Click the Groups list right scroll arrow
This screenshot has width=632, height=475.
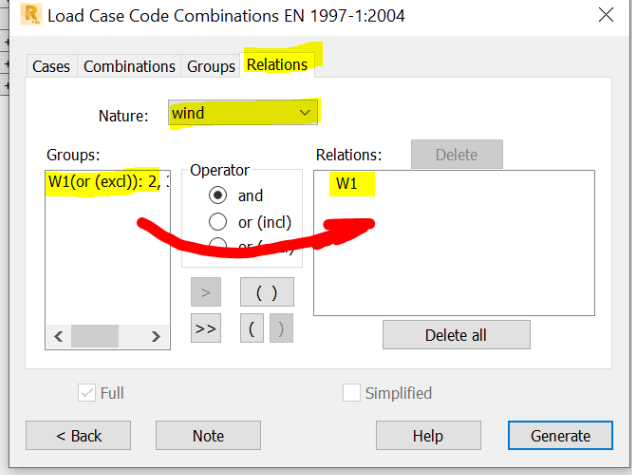[x=156, y=336]
